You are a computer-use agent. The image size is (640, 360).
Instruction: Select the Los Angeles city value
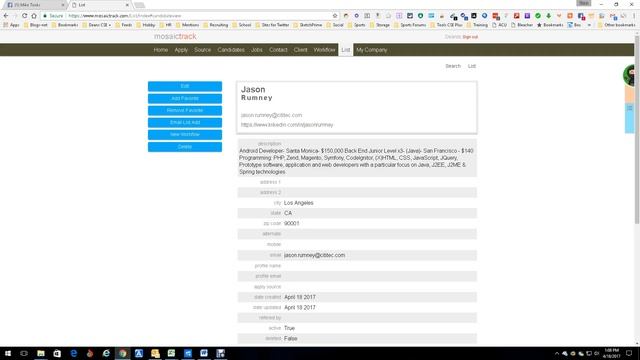point(299,203)
